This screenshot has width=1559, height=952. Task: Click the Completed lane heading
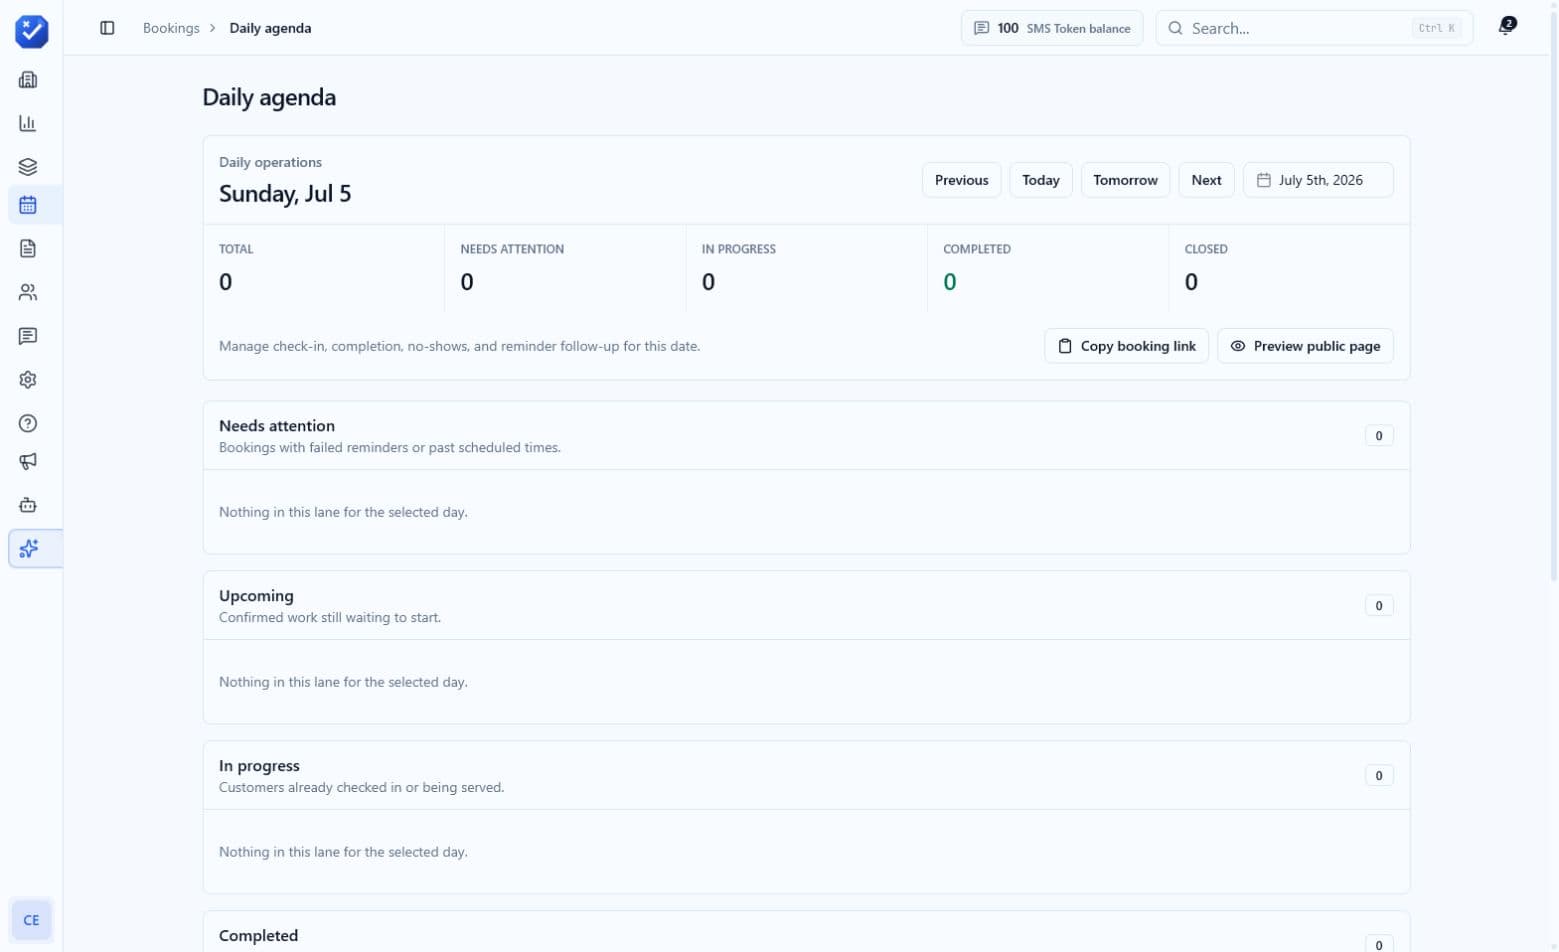coord(258,936)
